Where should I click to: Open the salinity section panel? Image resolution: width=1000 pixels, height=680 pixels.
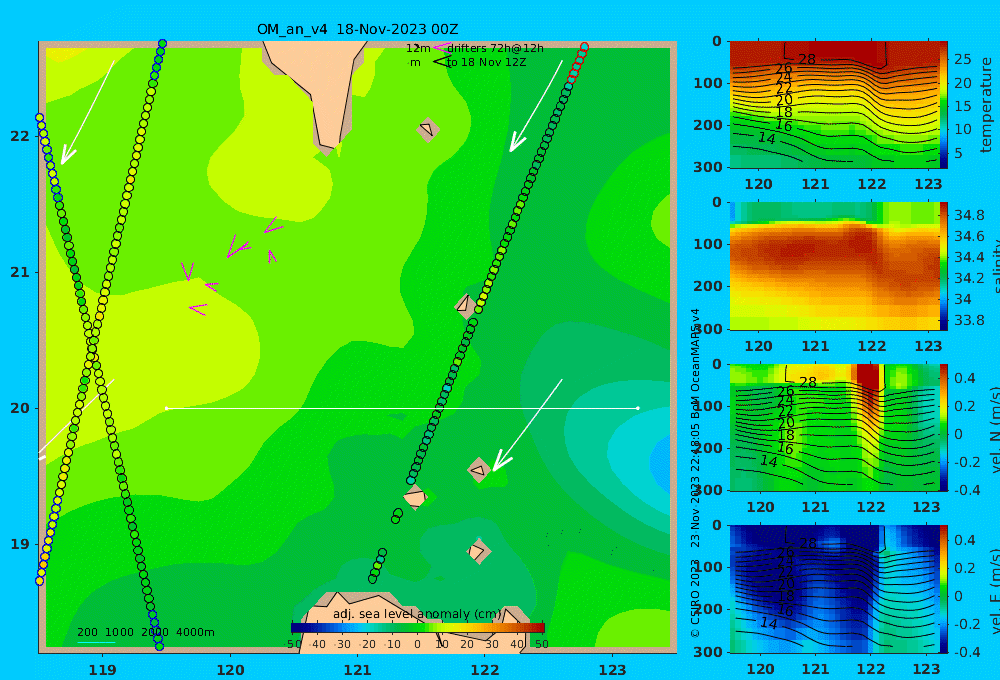(834, 266)
